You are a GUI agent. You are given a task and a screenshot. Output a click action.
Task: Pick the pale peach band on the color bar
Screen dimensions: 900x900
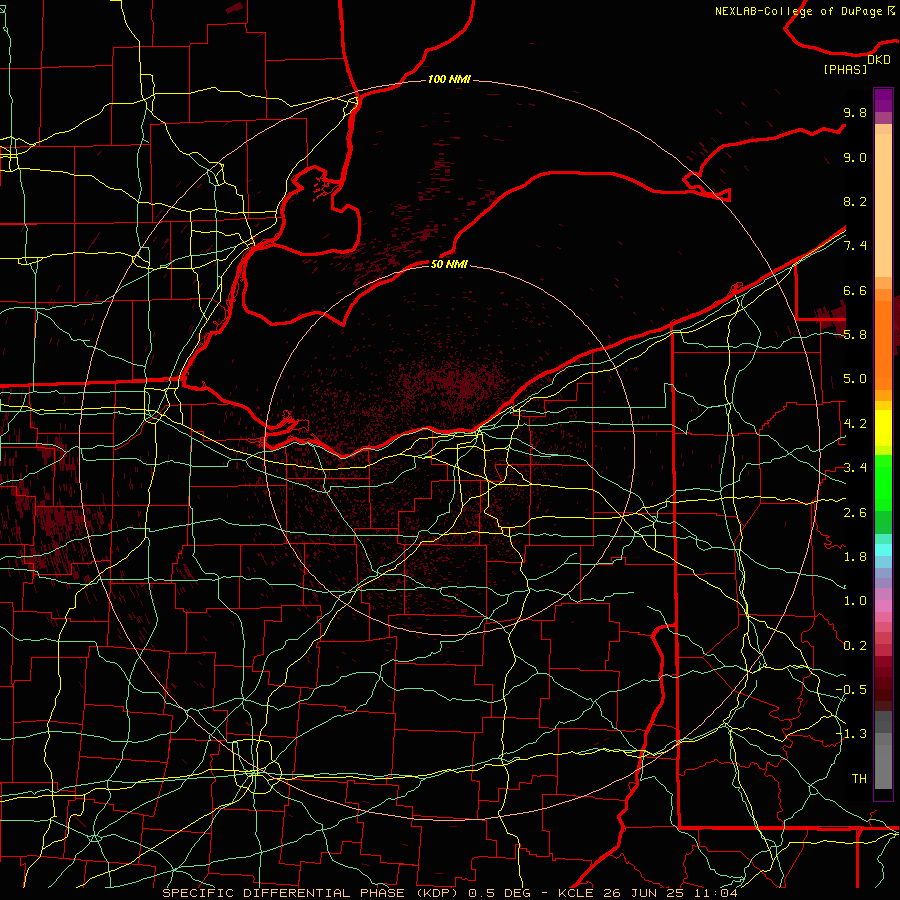[x=883, y=207]
